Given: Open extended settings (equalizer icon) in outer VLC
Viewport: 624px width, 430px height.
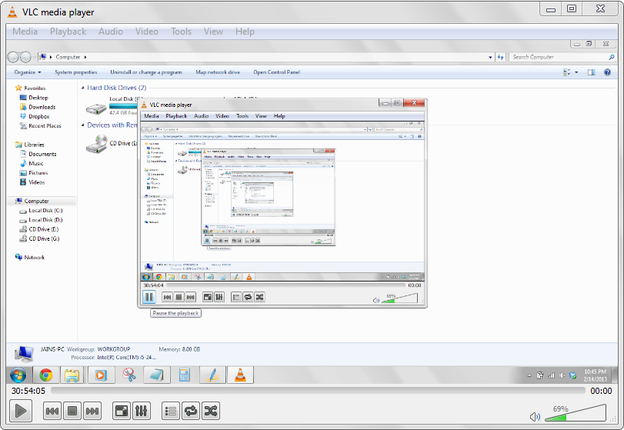Looking at the screenshot, I should (141, 411).
